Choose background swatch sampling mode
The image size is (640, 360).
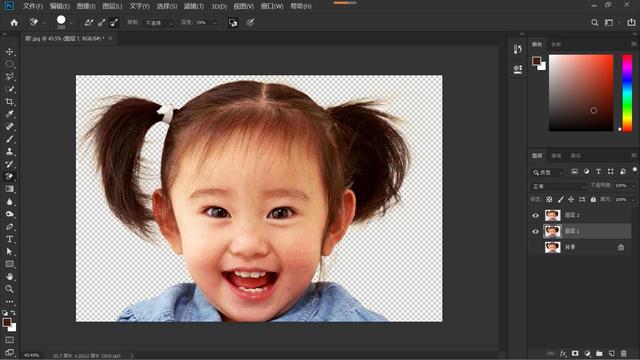[x=114, y=22]
